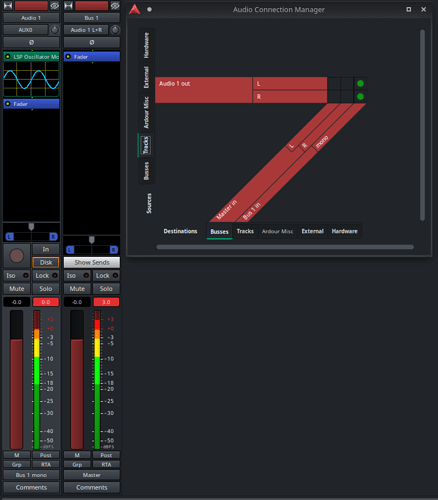Image resolution: width=438 pixels, height=500 pixels.
Task: Solo the Audio 1 track
Action: [x=46, y=289]
